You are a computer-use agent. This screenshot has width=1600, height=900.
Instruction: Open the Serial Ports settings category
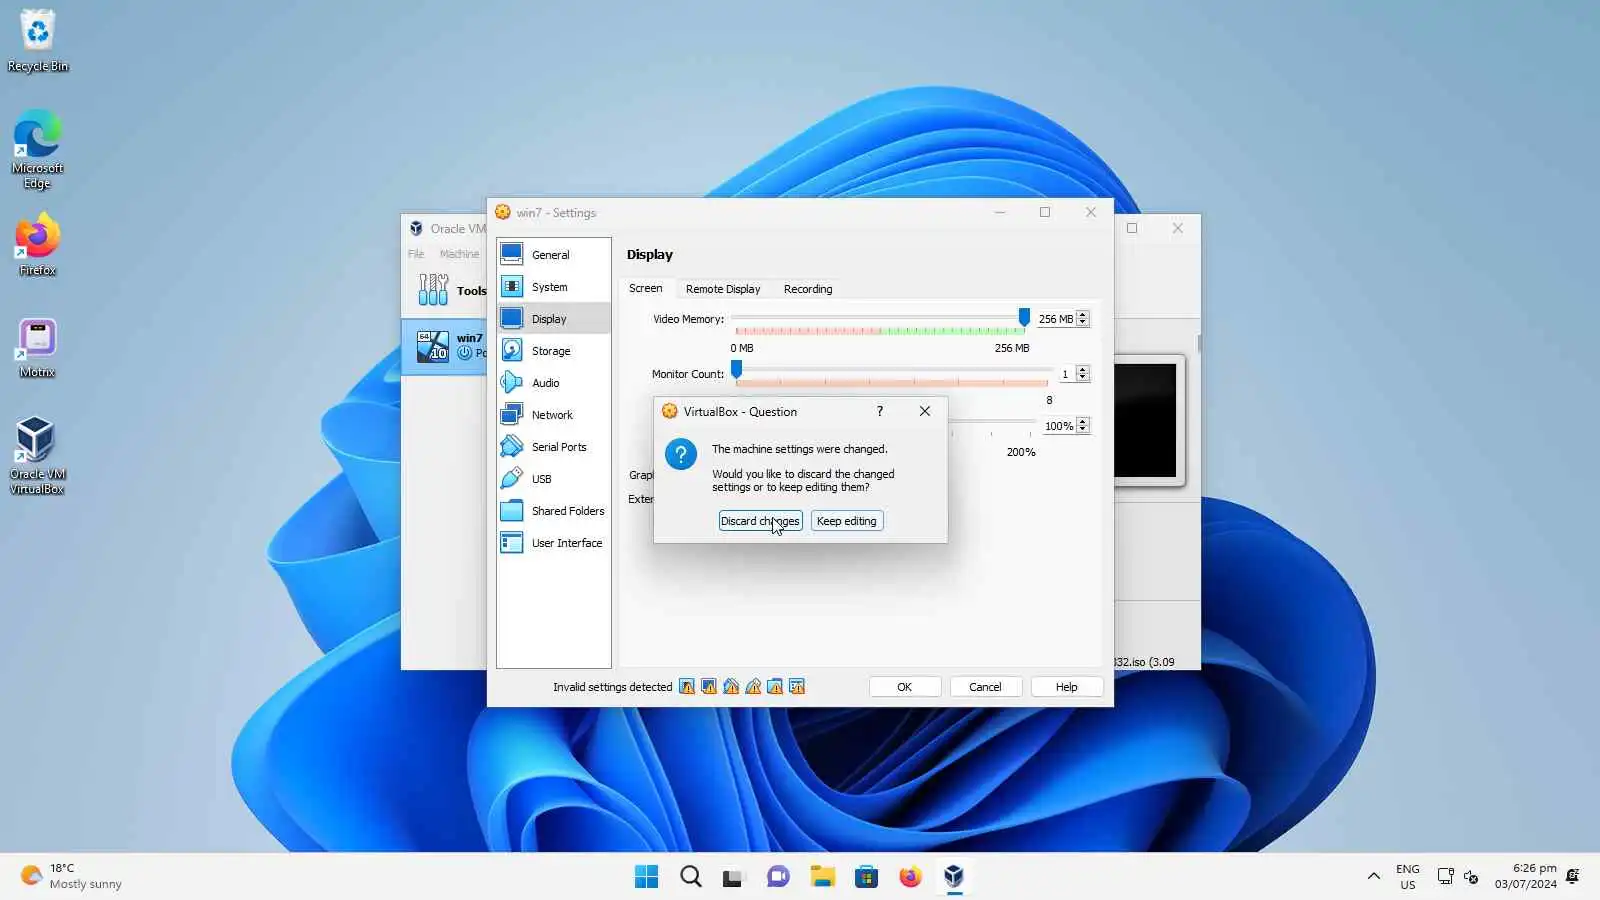(x=554, y=447)
